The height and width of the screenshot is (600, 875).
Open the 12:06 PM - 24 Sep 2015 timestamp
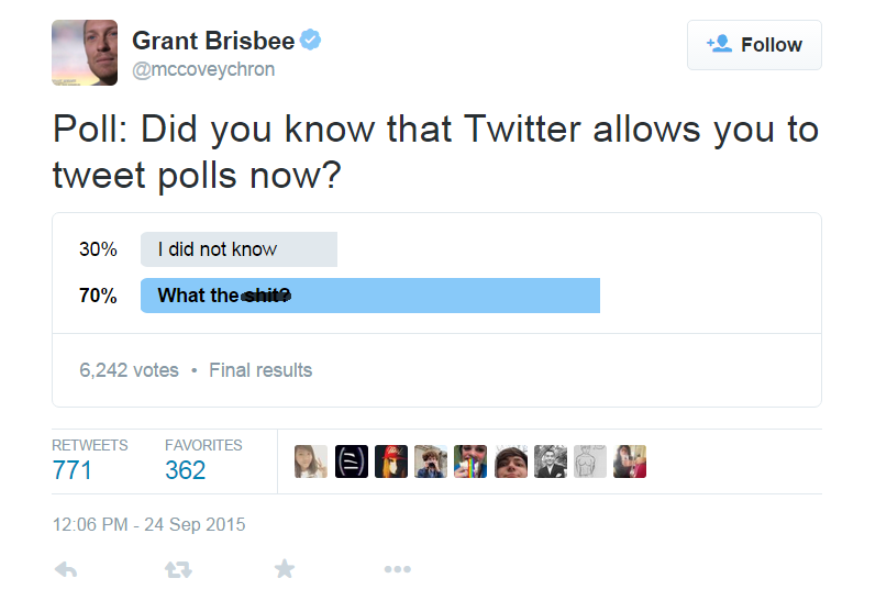[x=149, y=524]
